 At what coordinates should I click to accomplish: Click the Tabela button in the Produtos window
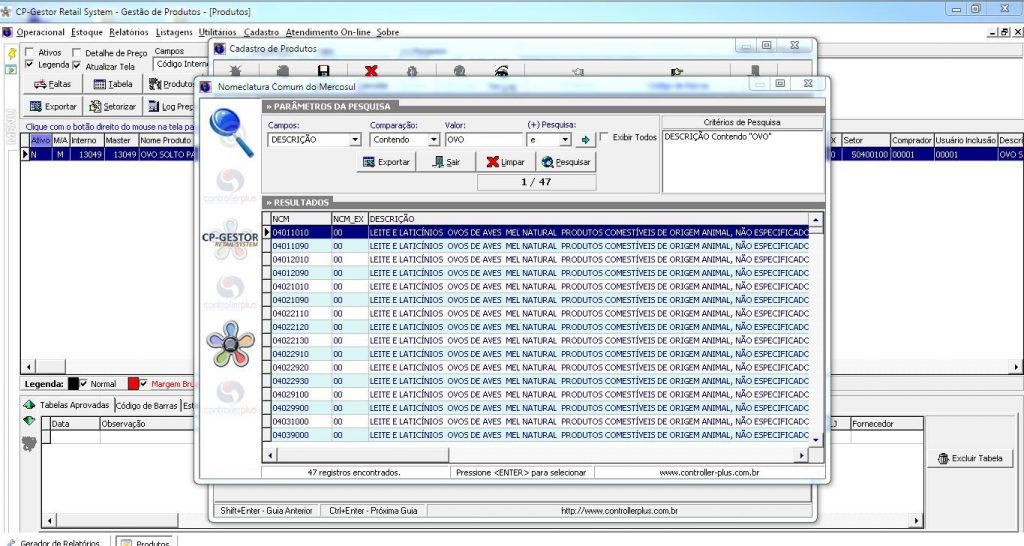[113, 84]
